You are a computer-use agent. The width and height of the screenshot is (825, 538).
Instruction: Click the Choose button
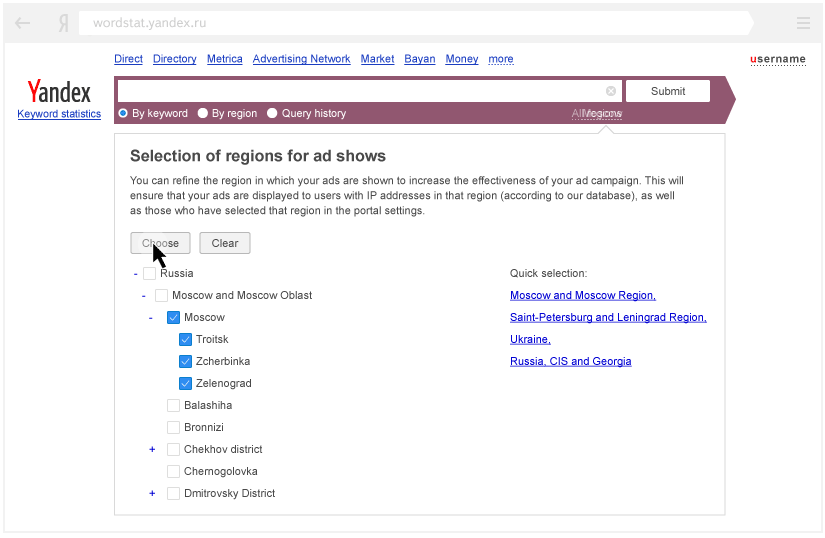click(160, 243)
